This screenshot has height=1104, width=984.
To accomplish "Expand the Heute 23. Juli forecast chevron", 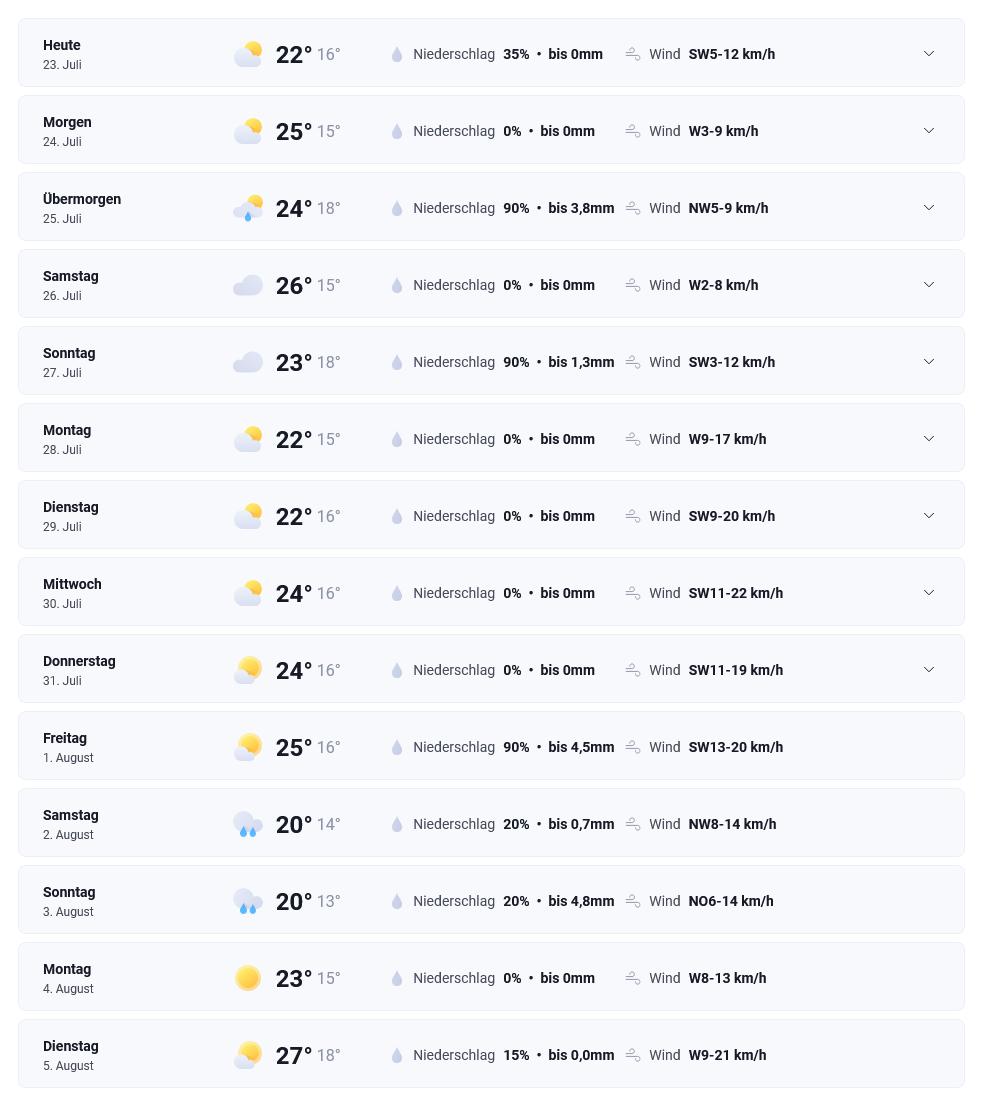I will 928,54.
